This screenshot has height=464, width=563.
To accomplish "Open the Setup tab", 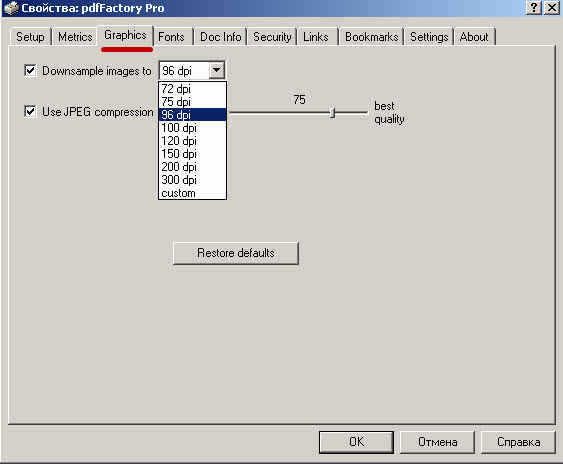I will pyautogui.click(x=30, y=37).
